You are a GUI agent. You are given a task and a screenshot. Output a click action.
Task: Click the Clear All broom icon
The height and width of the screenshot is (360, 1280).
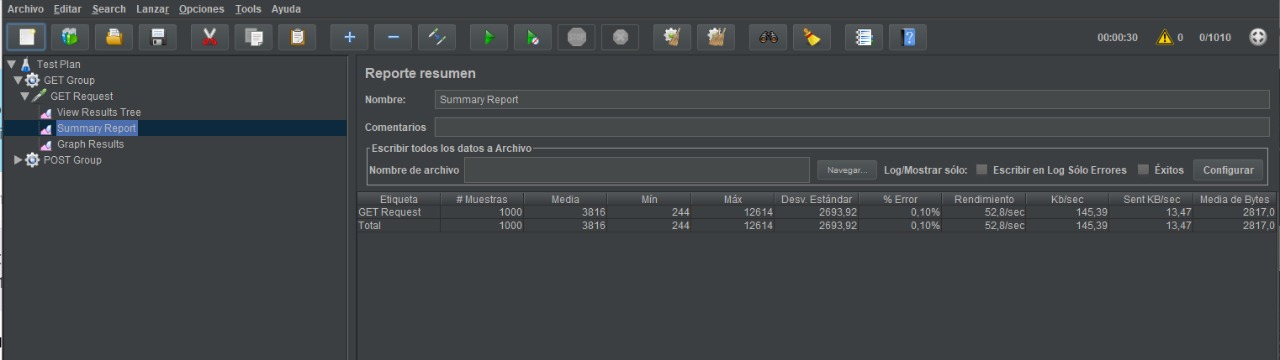click(716, 37)
